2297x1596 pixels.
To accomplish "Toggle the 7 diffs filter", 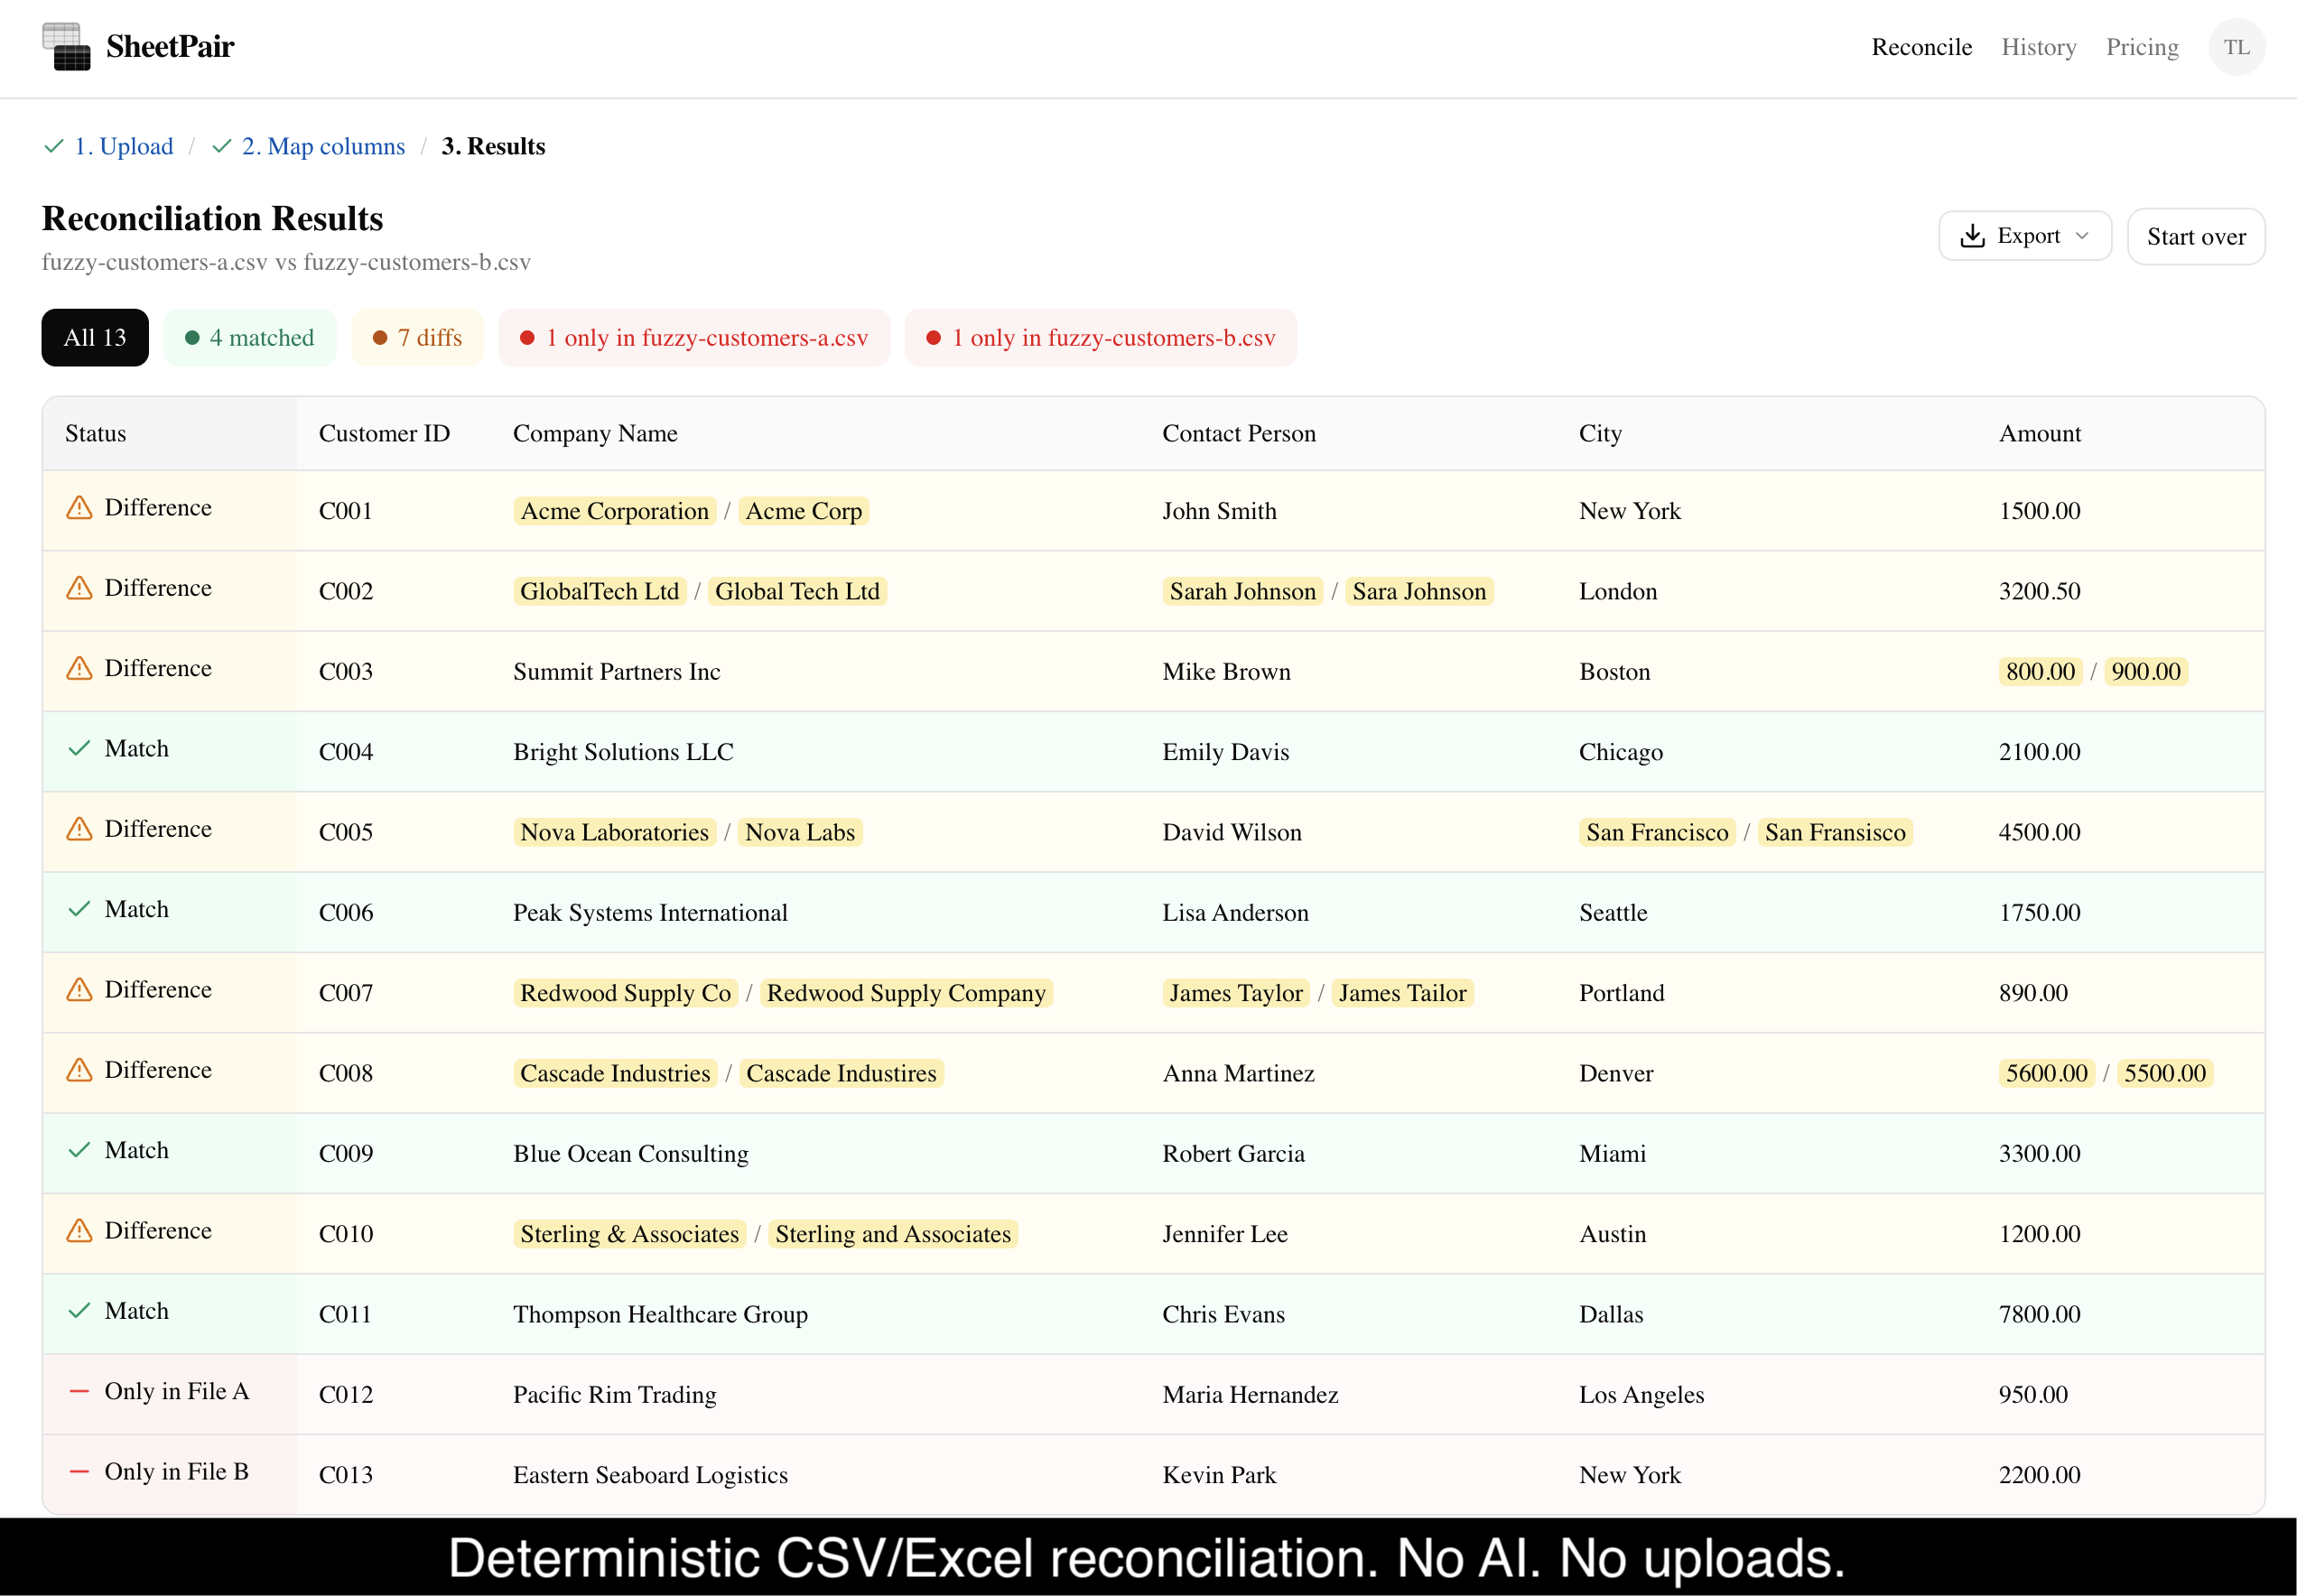I will point(417,338).
